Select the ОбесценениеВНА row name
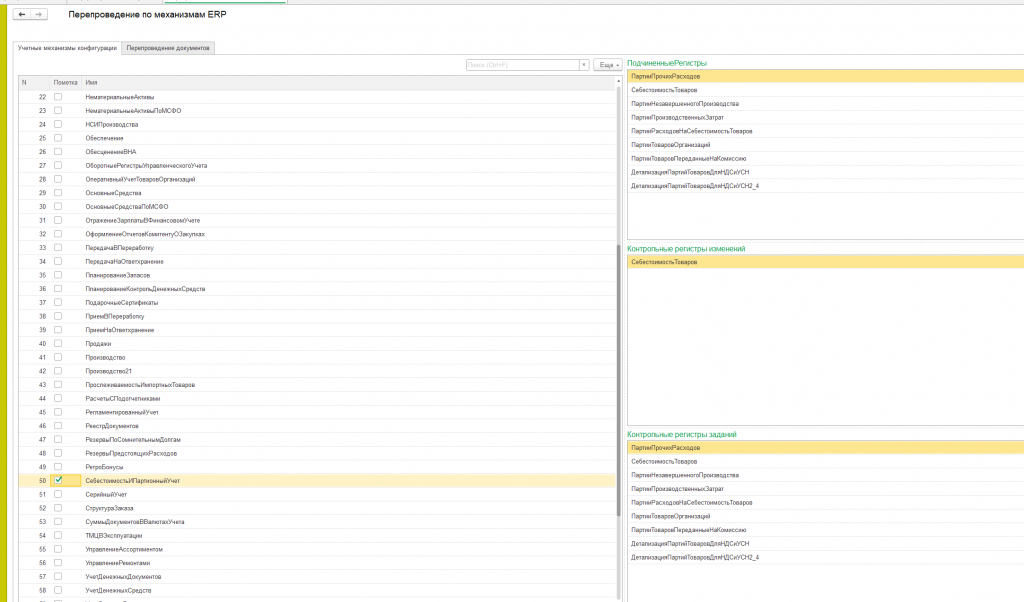This screenshot has height=602, width=1024. click(x=111, y=151)
